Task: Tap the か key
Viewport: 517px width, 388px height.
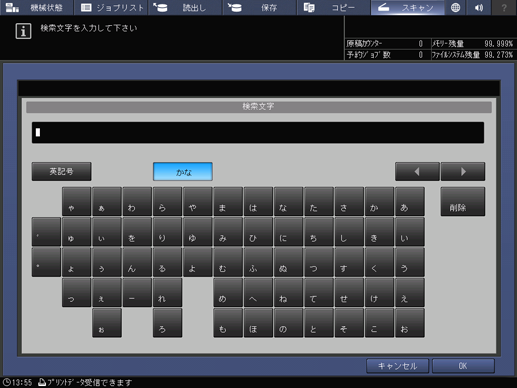Action: pyautogui.click(x=380, y=202)
